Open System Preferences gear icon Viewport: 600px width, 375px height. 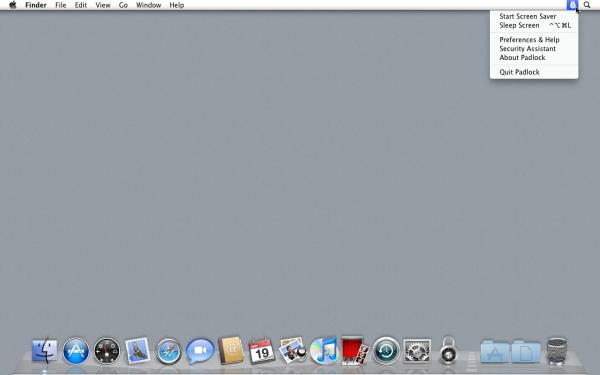coord(417,351)
